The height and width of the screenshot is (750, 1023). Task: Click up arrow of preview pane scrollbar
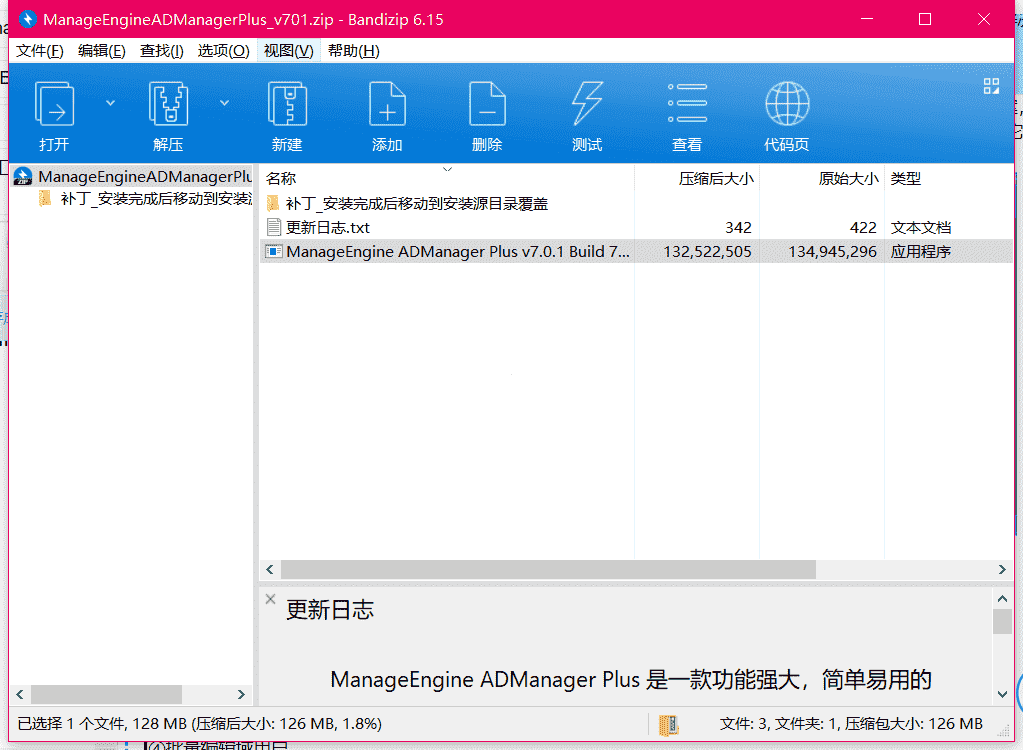pyautogui.click(x=1002, y=598)
